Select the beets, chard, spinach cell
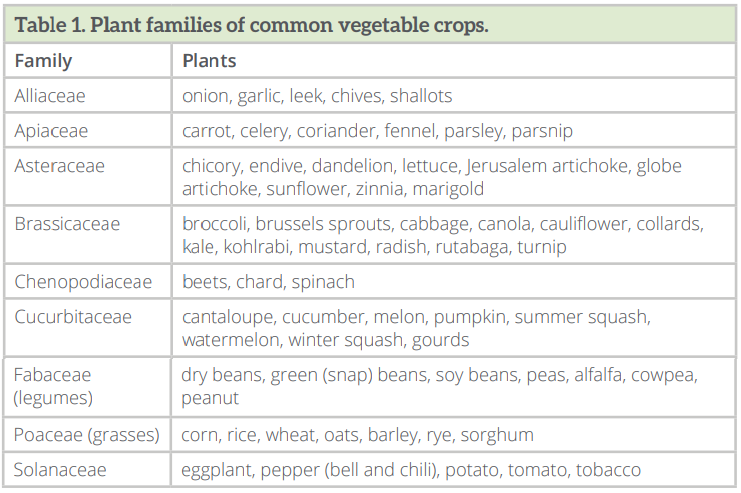741x493 pixels. pos(268,281)
